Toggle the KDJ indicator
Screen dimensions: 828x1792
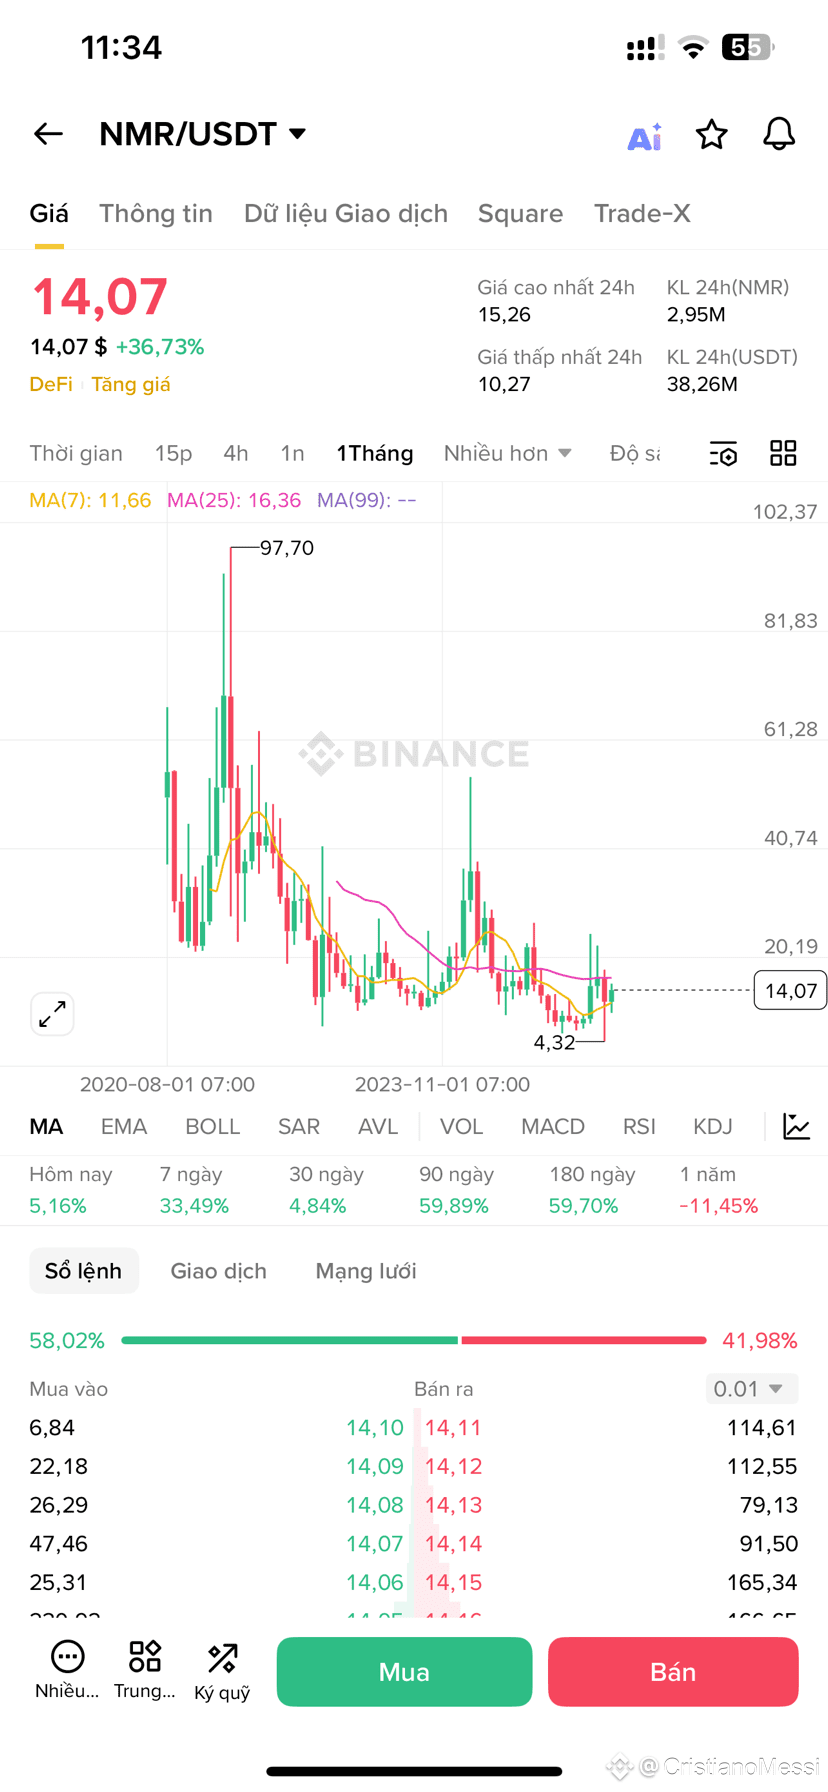713,1127
